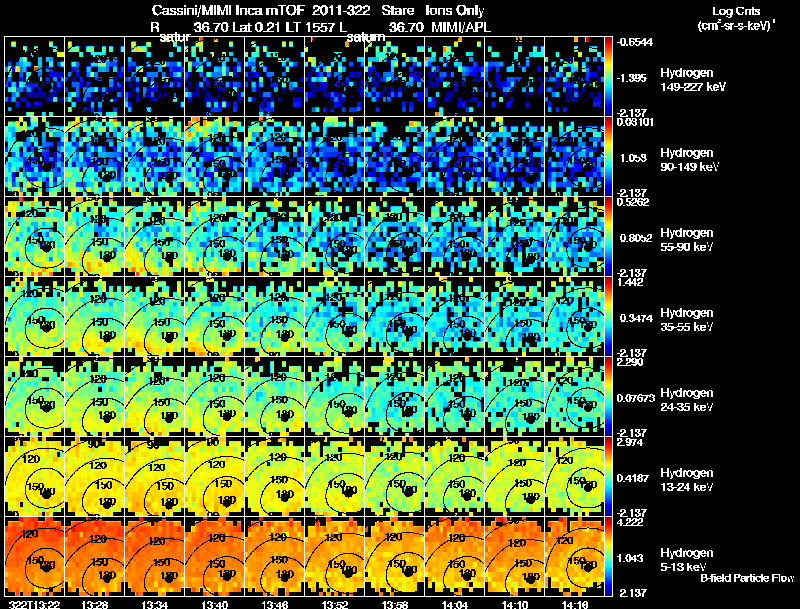Image resolution: width=800 pixels, height=609 pixels.
Task: Click the 322T13:22 time label
Action: [33, 604]
